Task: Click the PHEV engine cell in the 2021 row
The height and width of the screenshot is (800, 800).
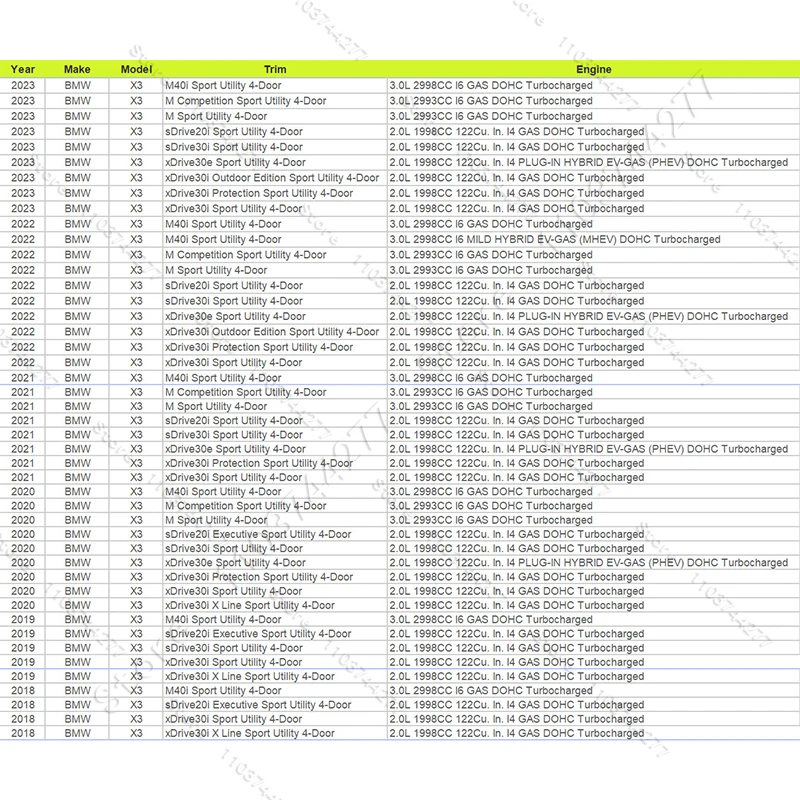Action: (x=593, y=449)
